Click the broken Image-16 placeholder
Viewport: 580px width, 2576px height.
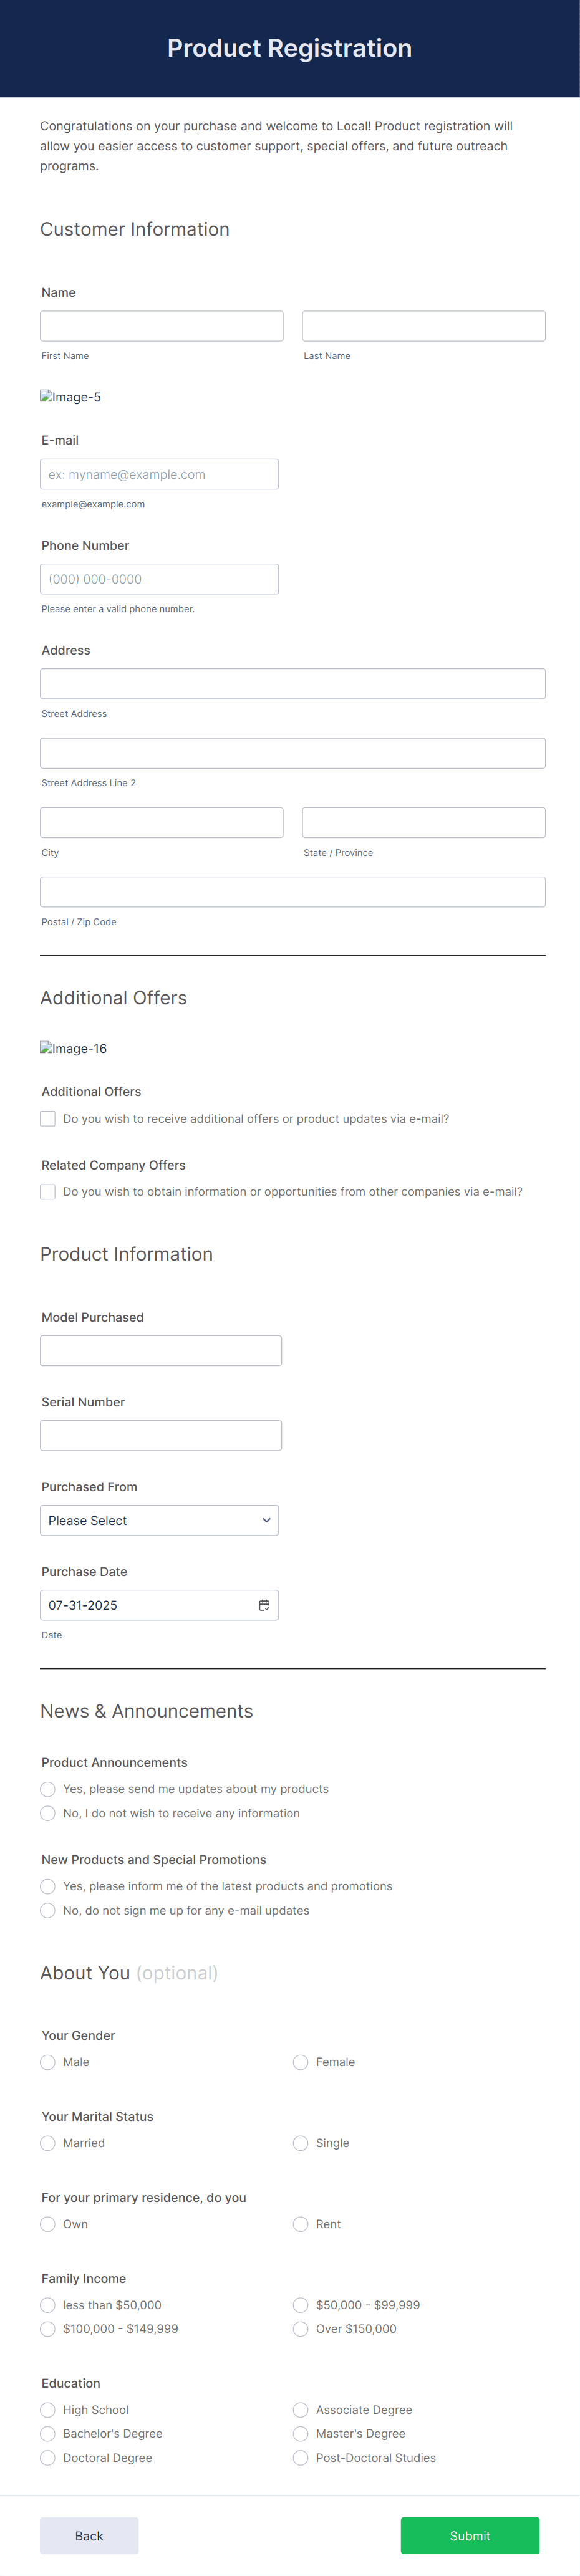coord(74,1048)
